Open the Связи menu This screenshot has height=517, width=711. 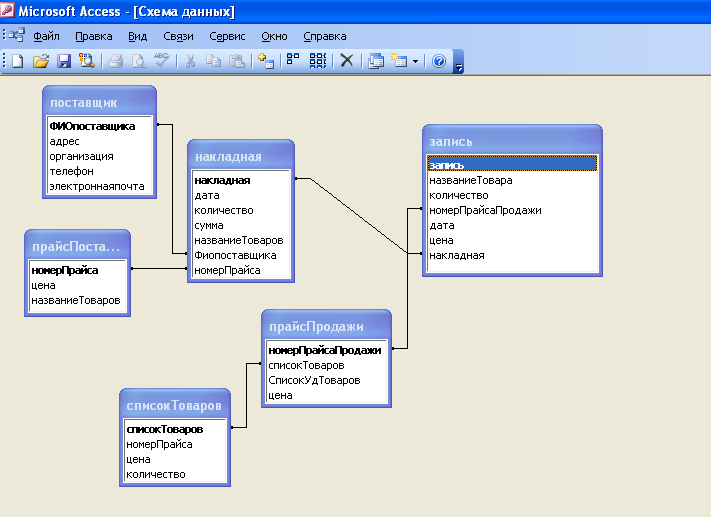click(178, 36)
